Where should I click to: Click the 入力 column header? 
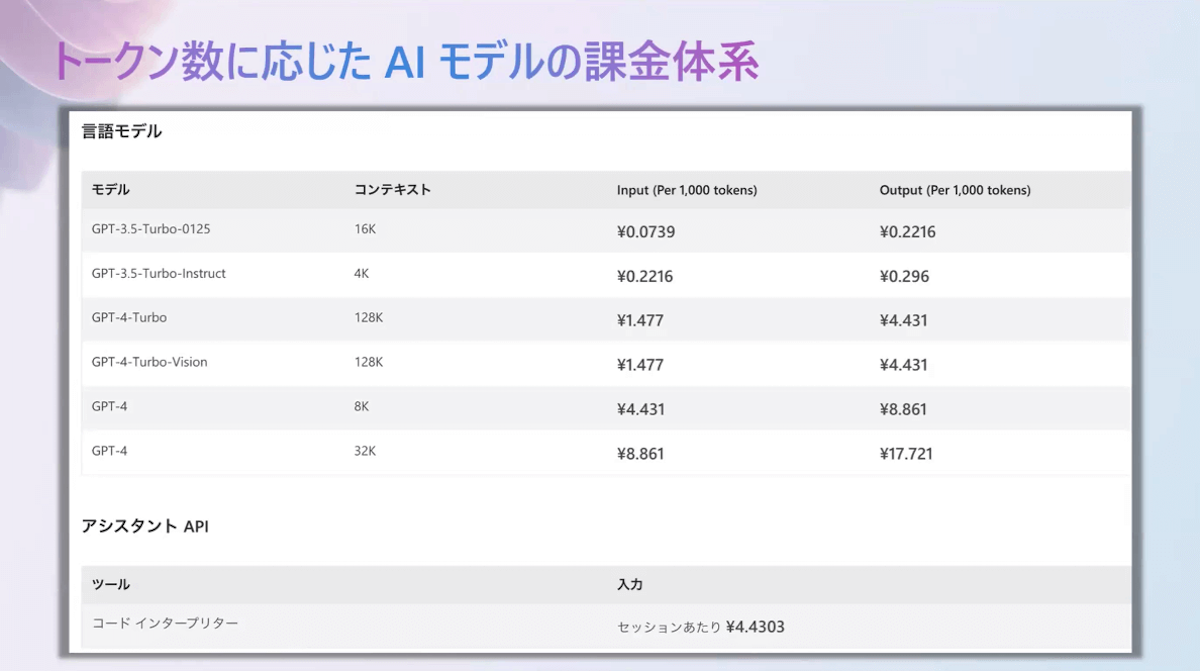point(630,584)
